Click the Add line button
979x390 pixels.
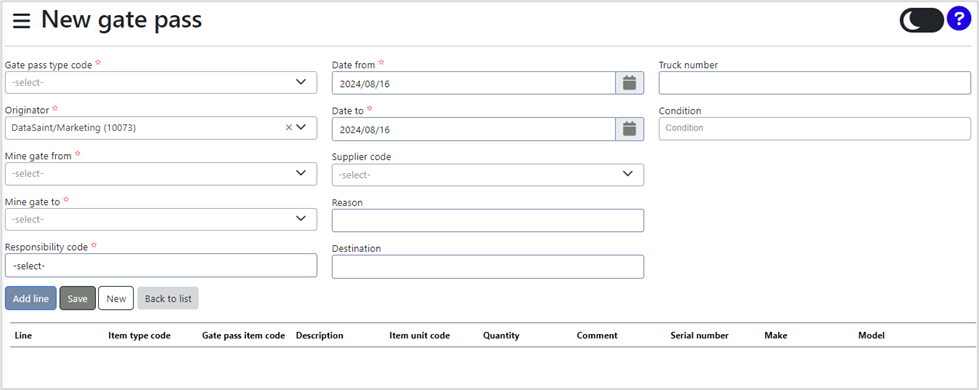click(x=31, y=298)
